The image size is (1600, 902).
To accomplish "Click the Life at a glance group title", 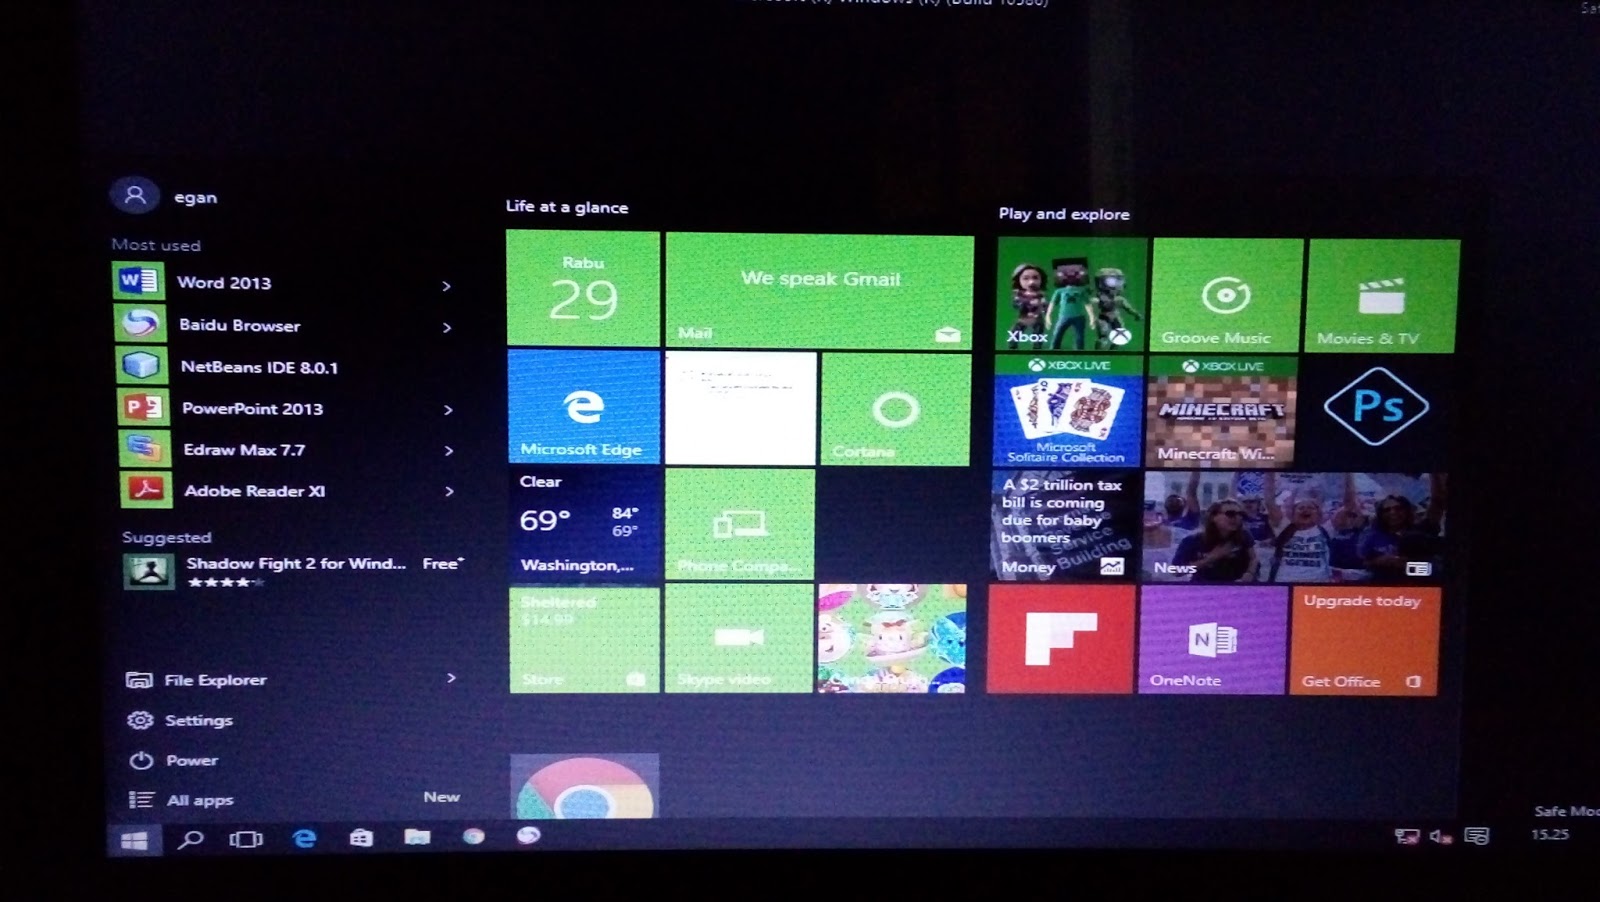I will pyautogui.click(x=567, y=207).
